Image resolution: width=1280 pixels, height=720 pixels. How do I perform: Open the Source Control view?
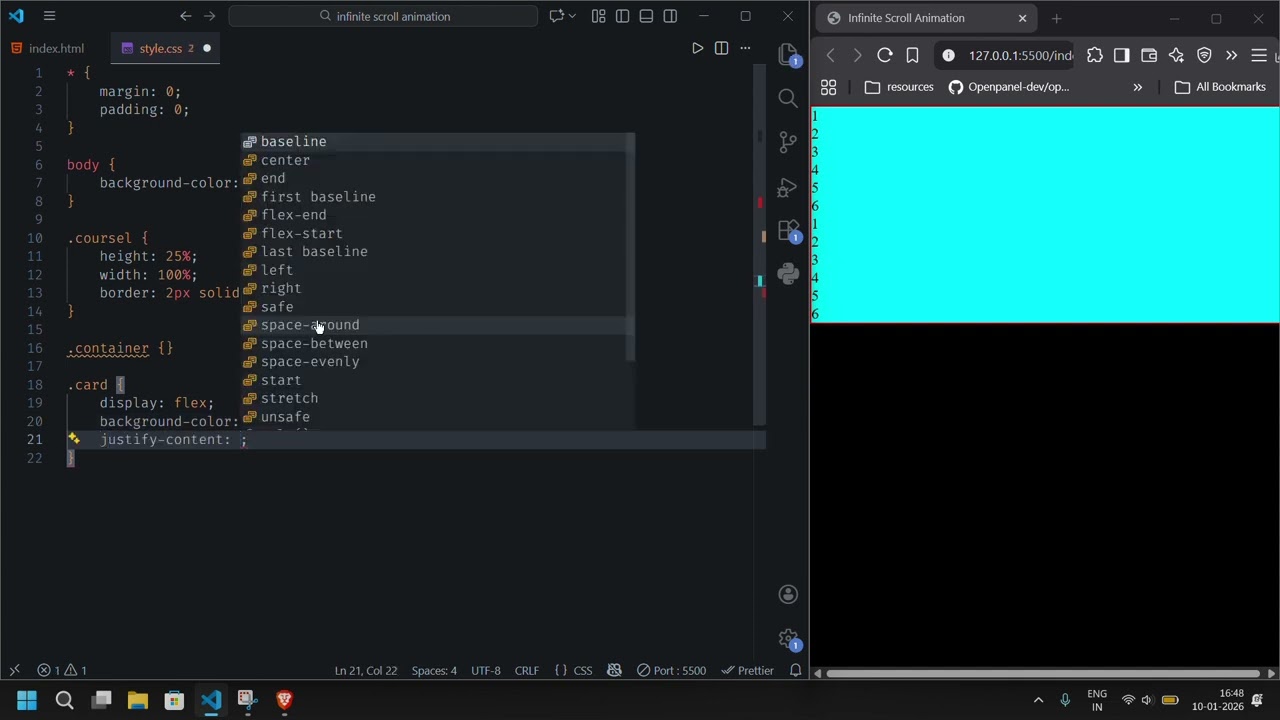click(x=788, y=142)
